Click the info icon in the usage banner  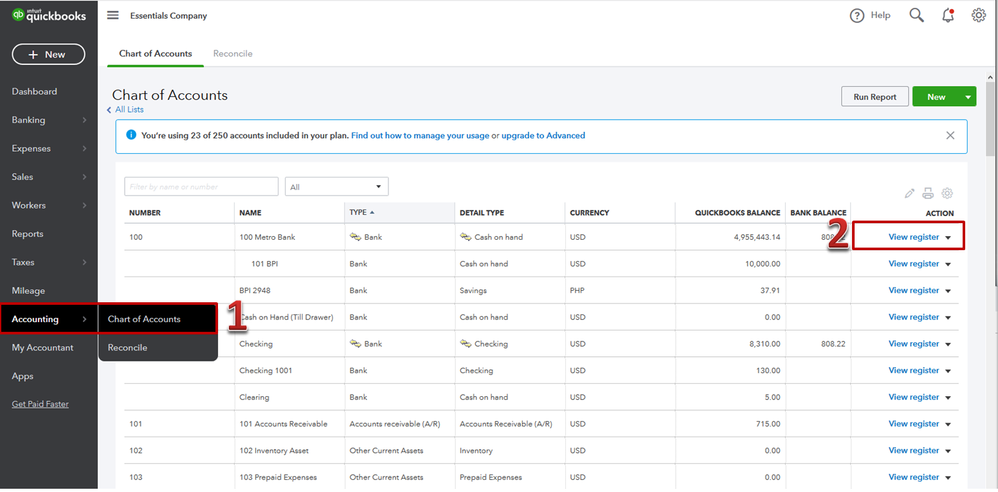point(131,135)
